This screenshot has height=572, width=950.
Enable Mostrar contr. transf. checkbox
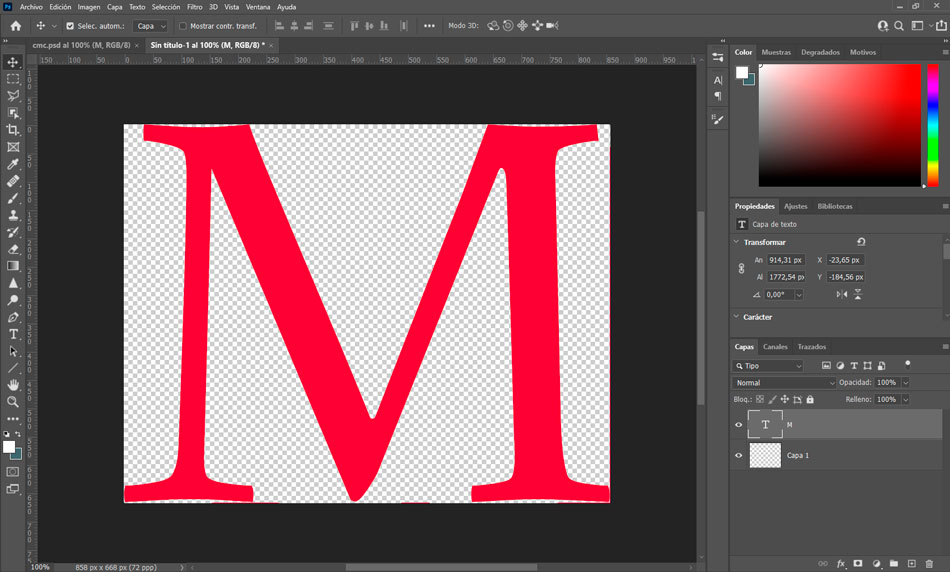click(x=183, y=26)
